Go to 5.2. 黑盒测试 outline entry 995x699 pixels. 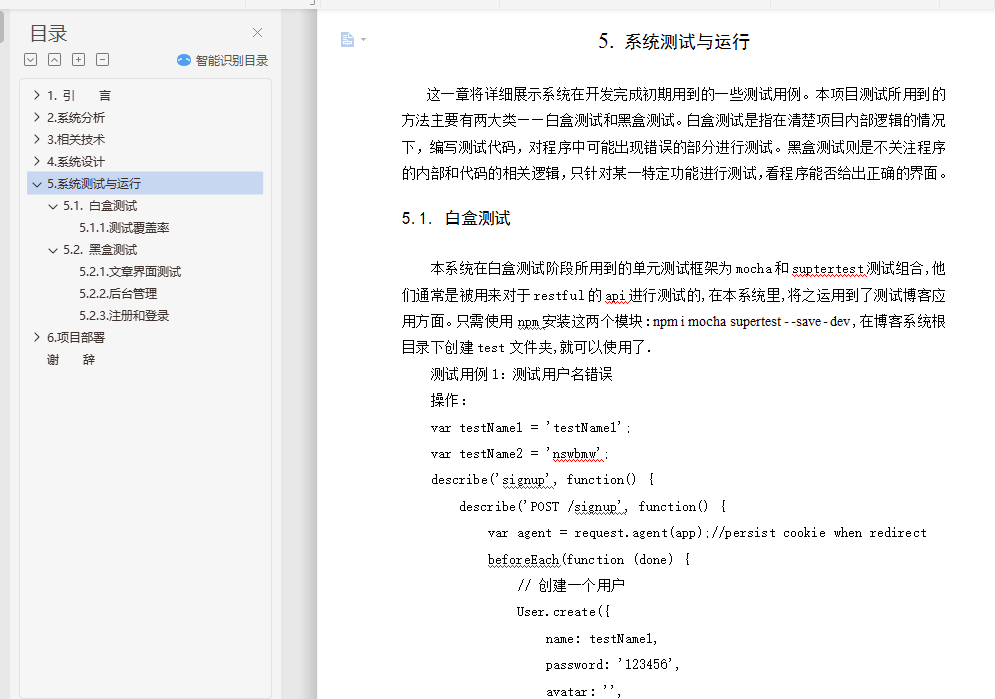(x=100, y=249)
